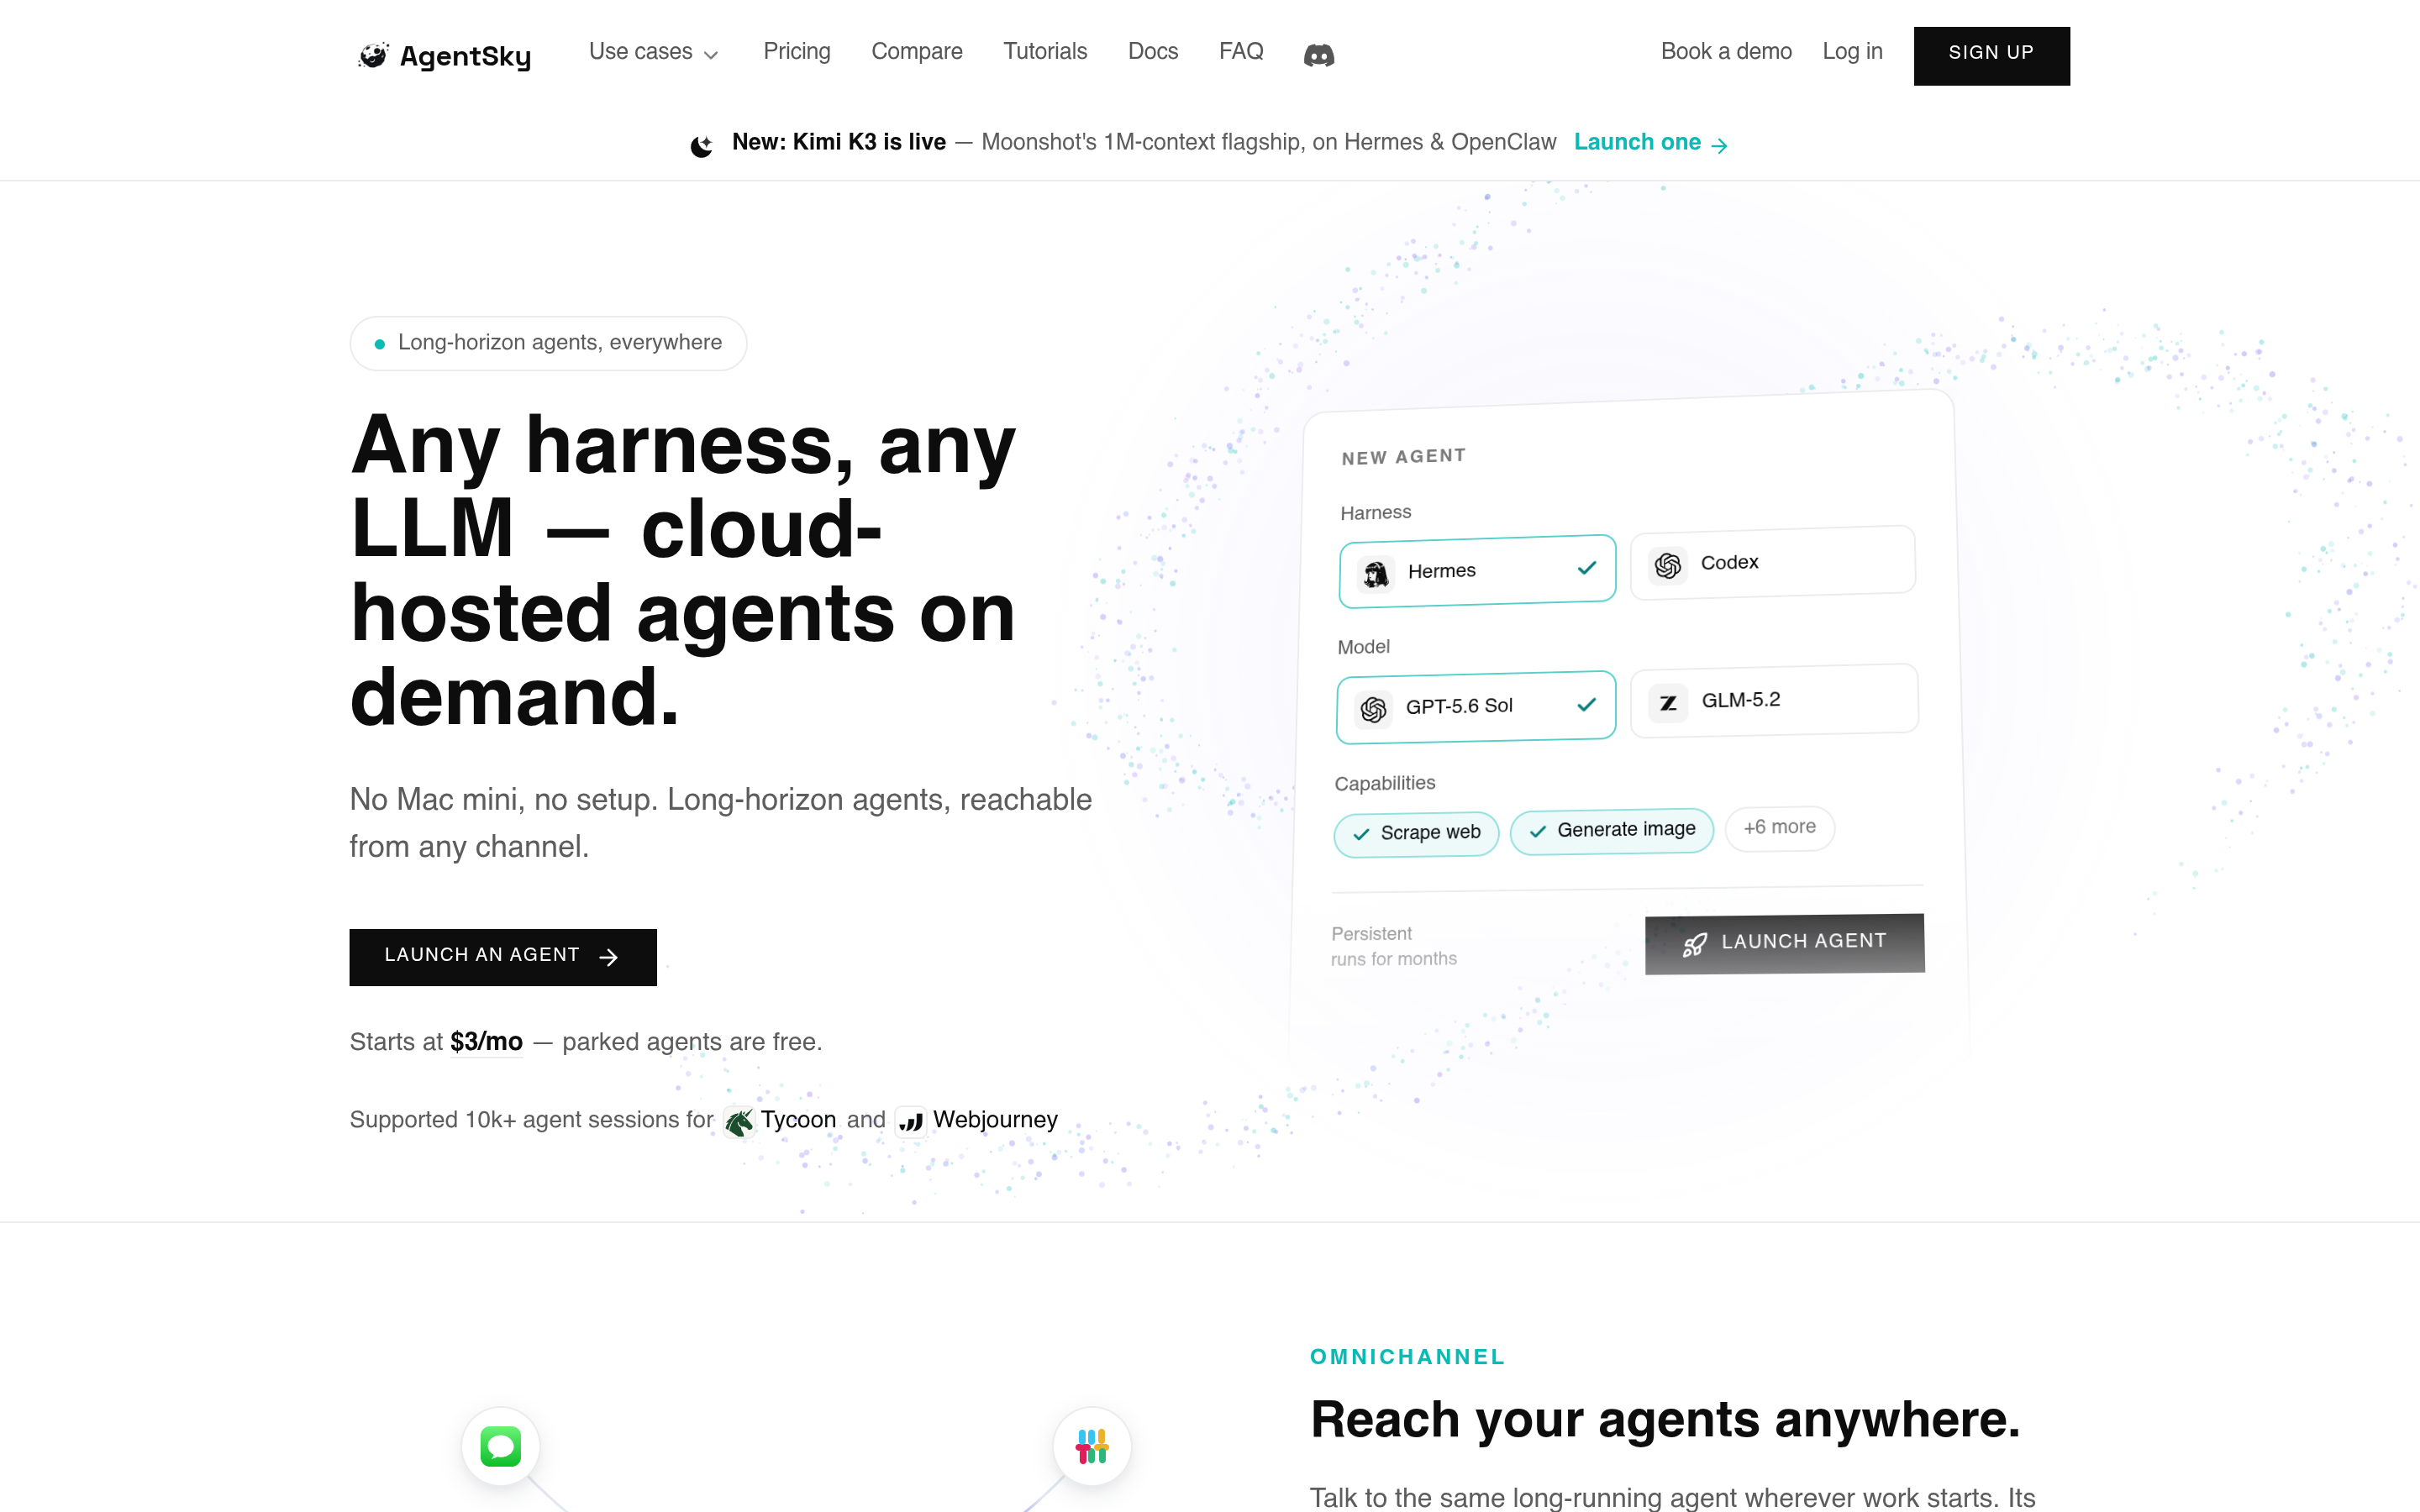Toggle the Generate image capability

pyautogui.click(x=1611, y=831)
